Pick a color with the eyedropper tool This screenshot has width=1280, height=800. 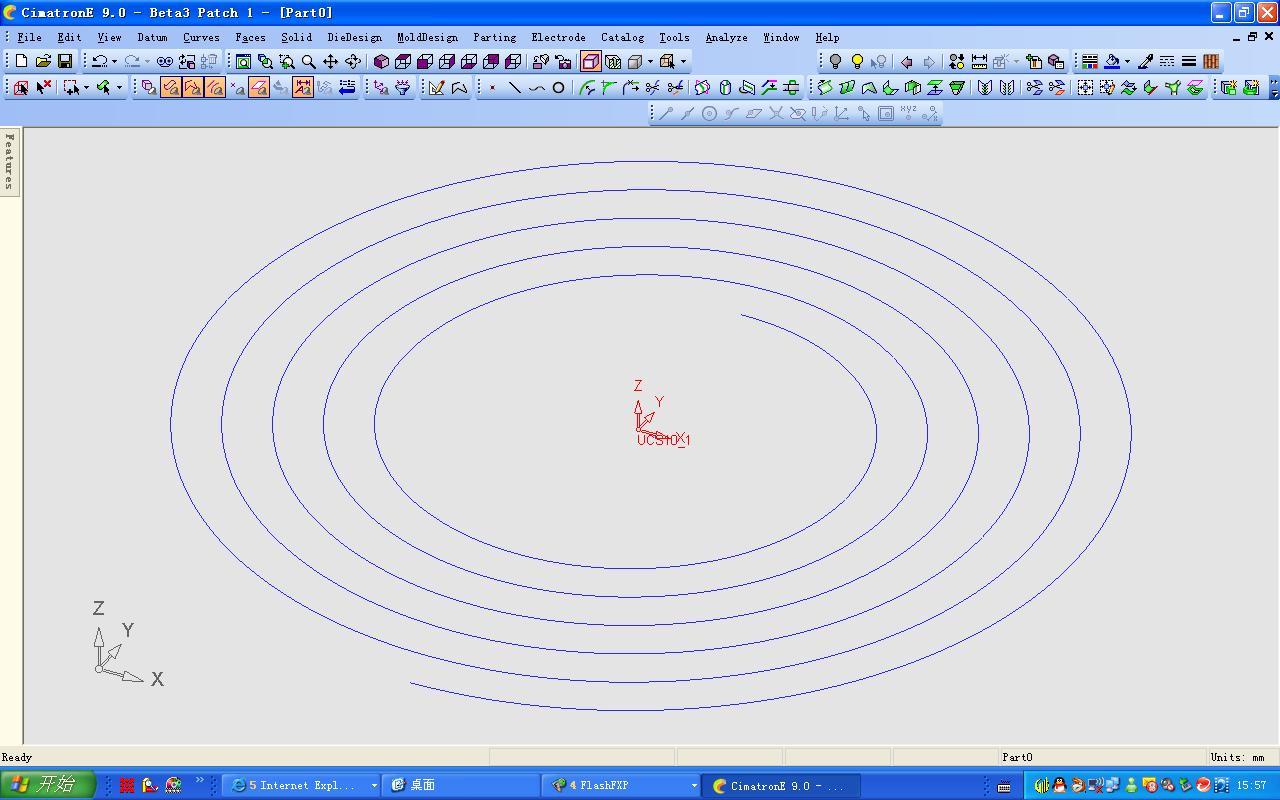click(x=1146, y=62)
